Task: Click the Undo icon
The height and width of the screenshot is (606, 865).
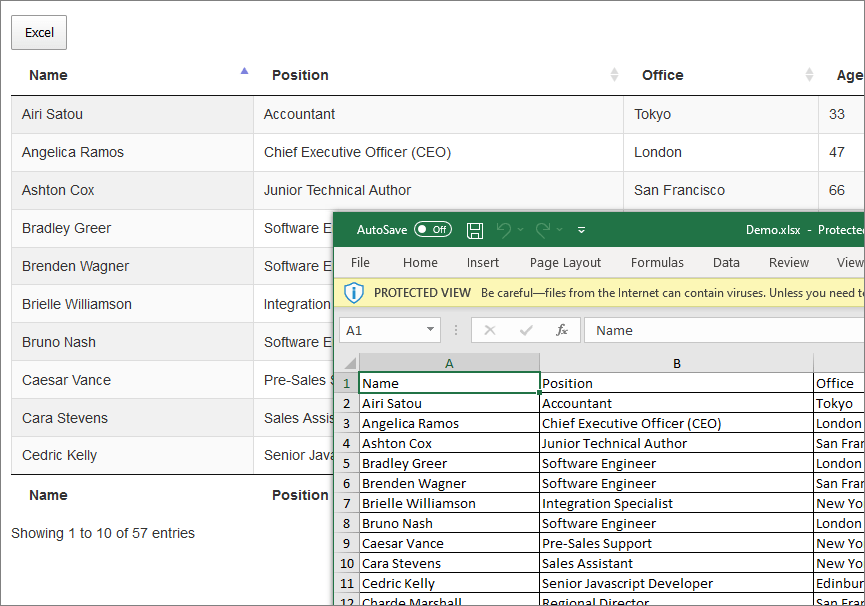Action: [x=506, y=230]
